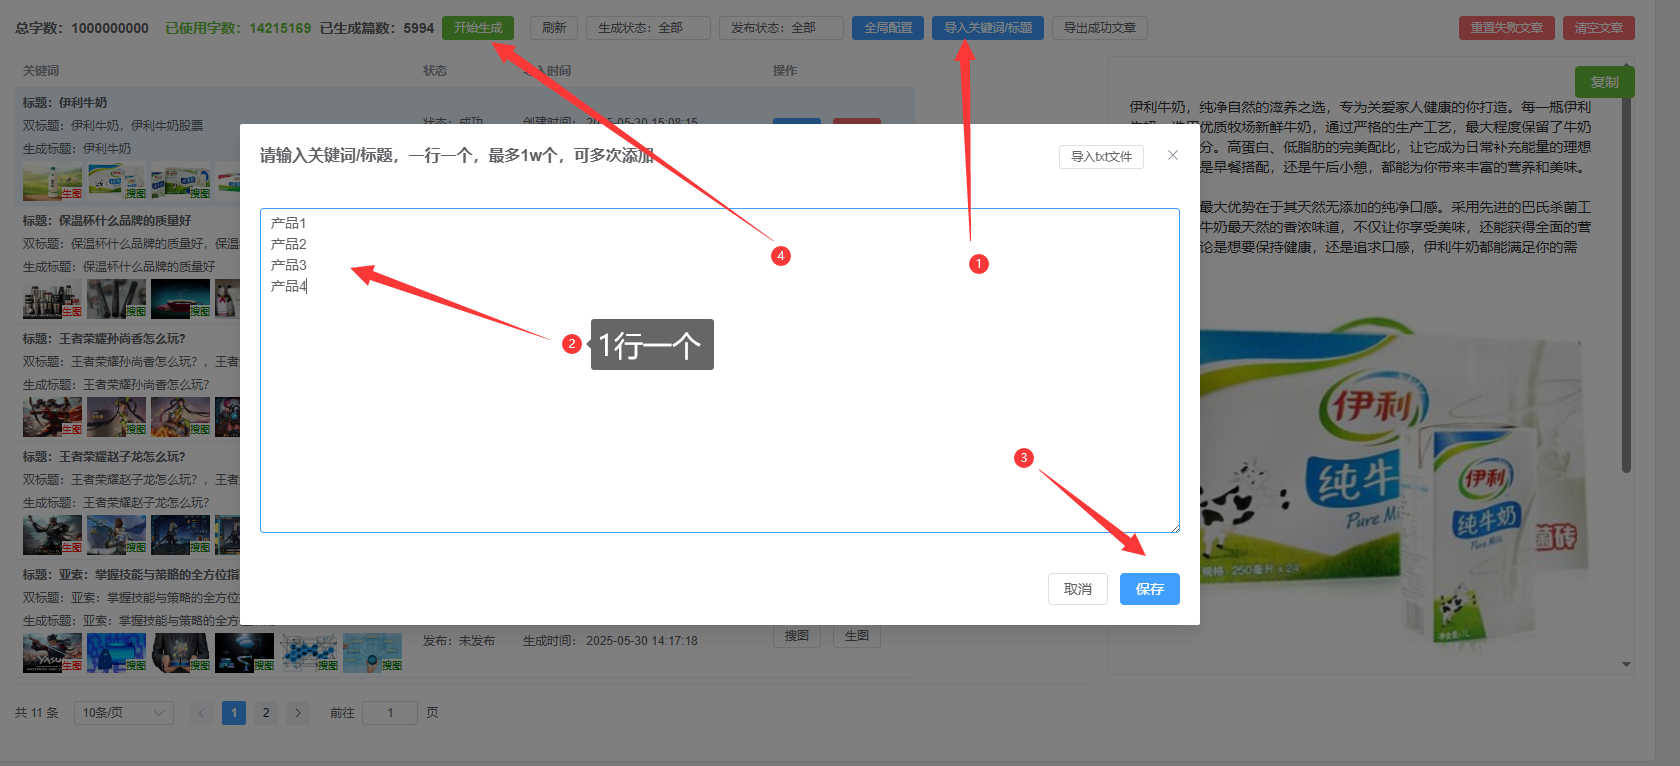
Task: Open second thumbnail in 亚索 row
Action: (117, 653)
